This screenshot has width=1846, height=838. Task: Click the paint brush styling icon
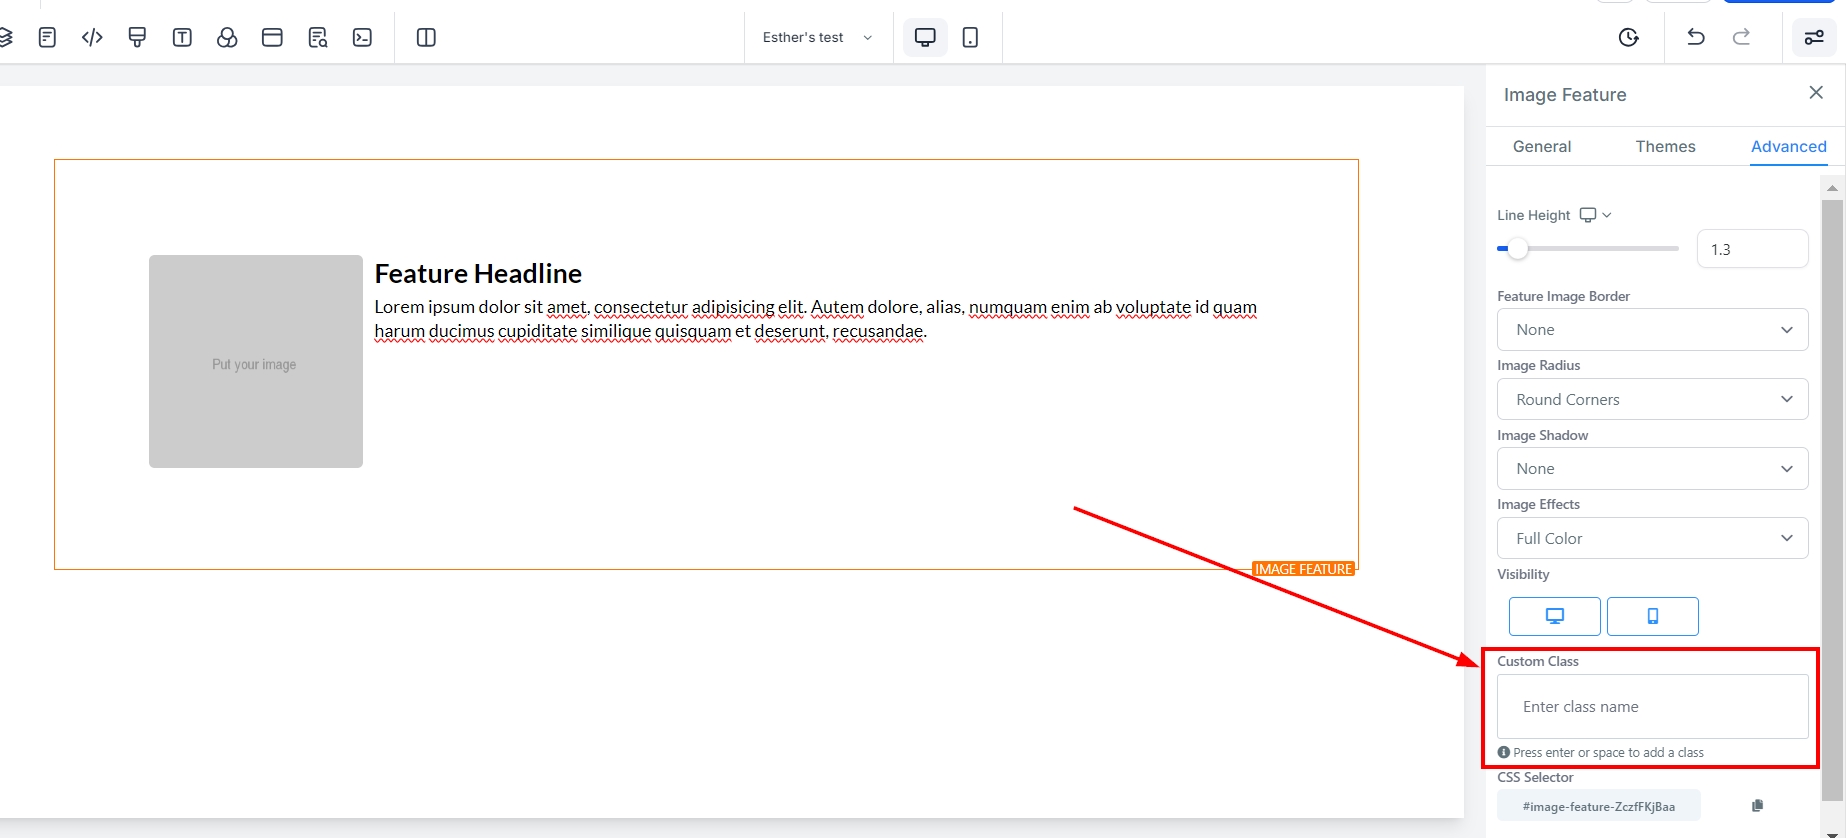(x=137, y=38)
